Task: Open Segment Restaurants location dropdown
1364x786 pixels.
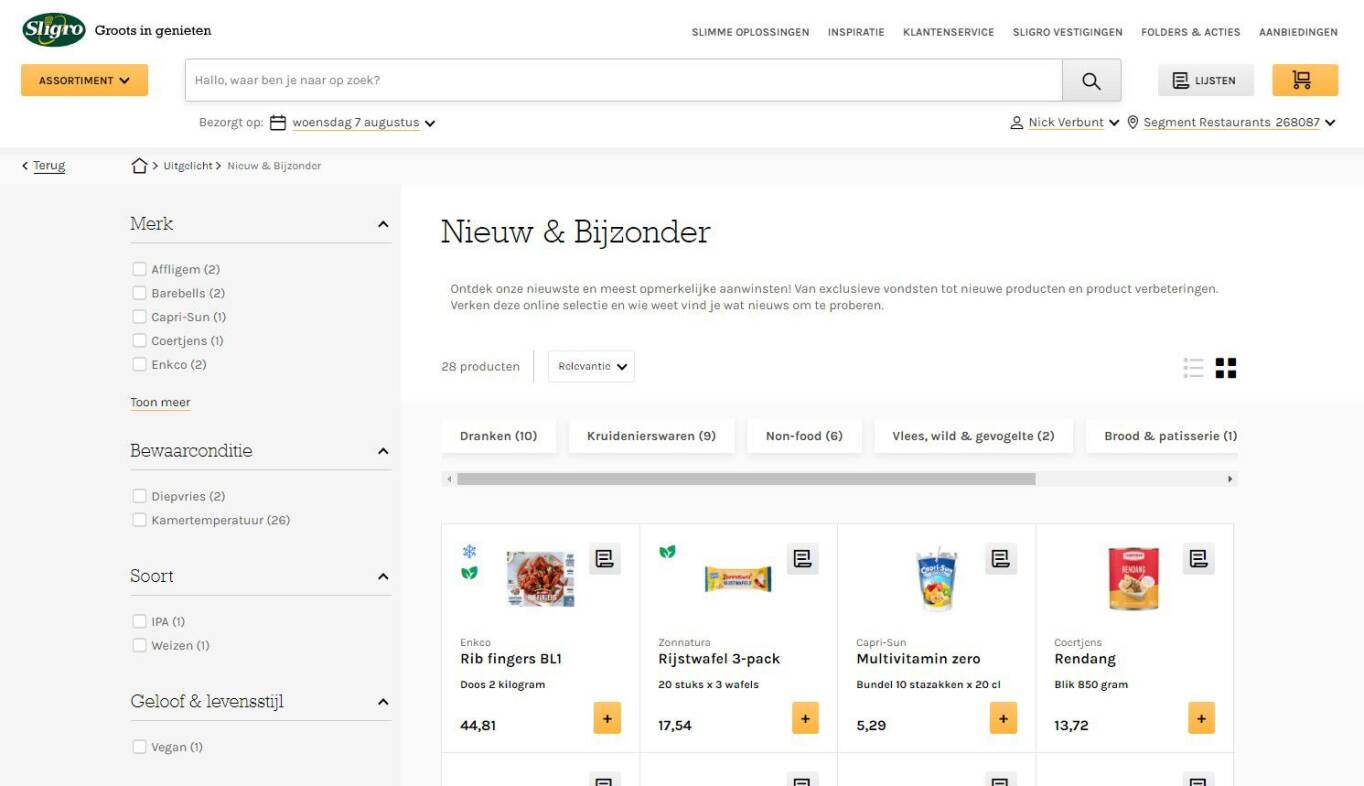Action: [x=1239, y=122]
